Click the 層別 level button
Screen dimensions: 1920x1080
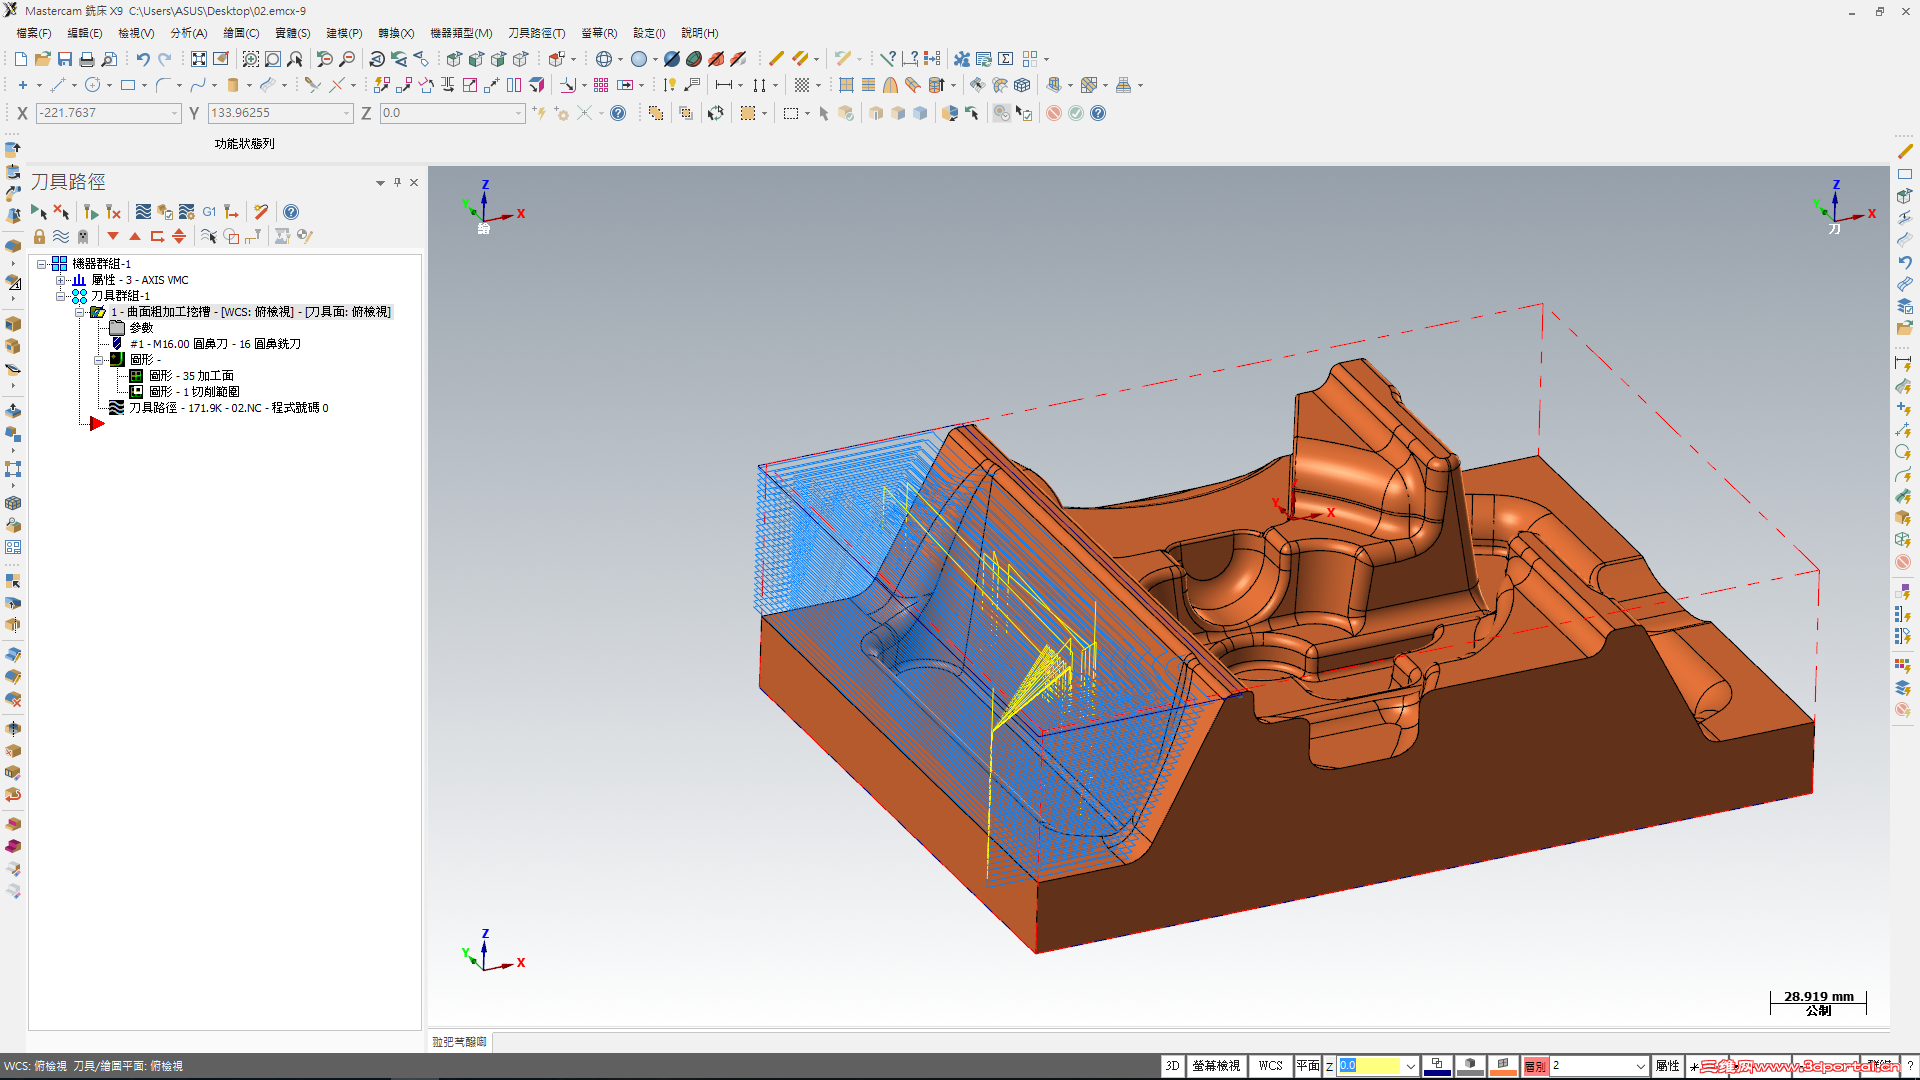[1535, 1066]
